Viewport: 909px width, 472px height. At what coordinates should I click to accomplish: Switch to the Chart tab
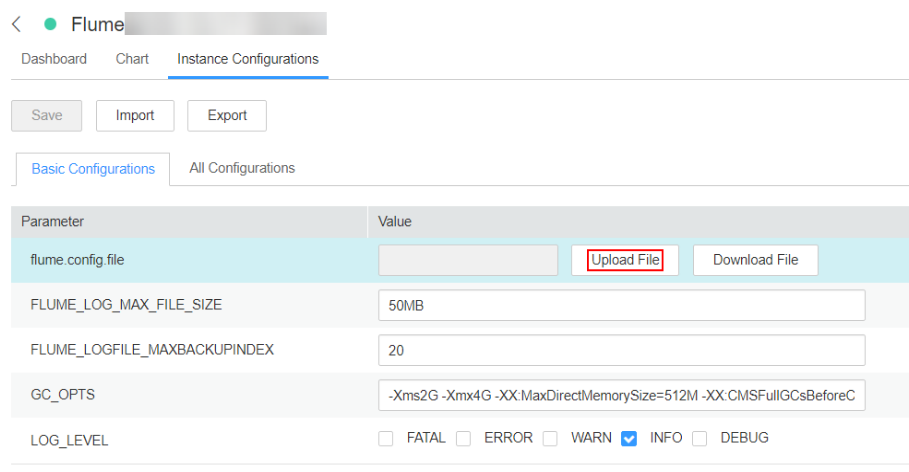tap(132, 59)
